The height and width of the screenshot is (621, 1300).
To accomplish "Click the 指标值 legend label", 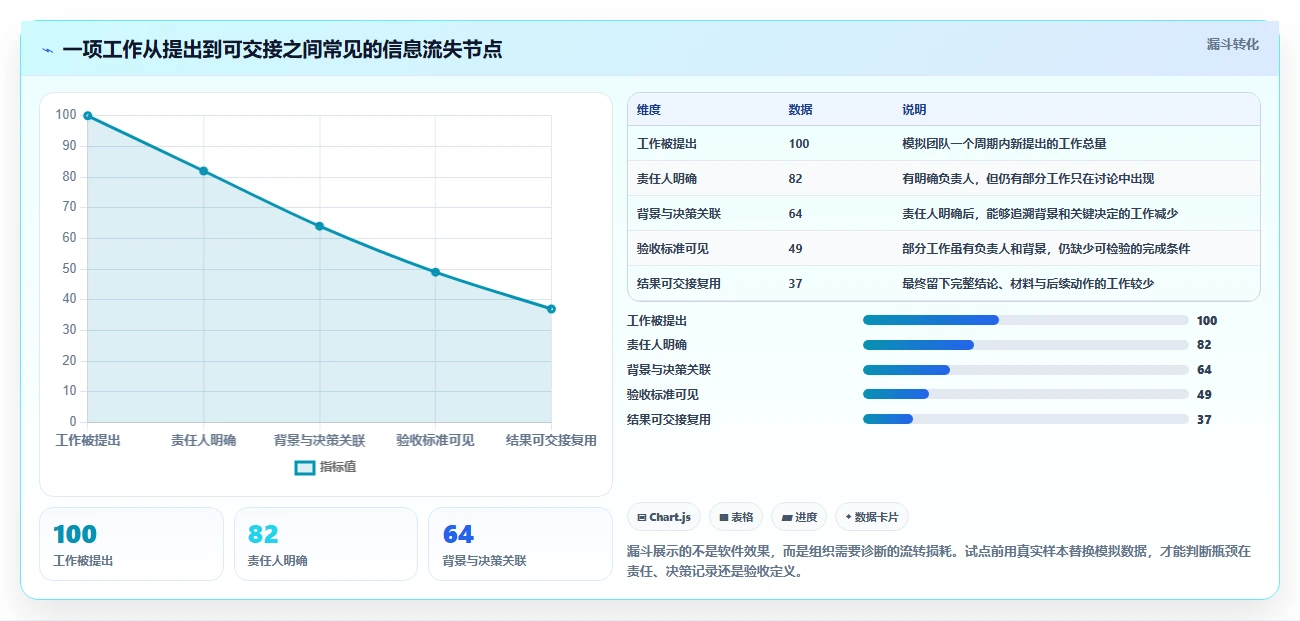I will pos(338,467).
